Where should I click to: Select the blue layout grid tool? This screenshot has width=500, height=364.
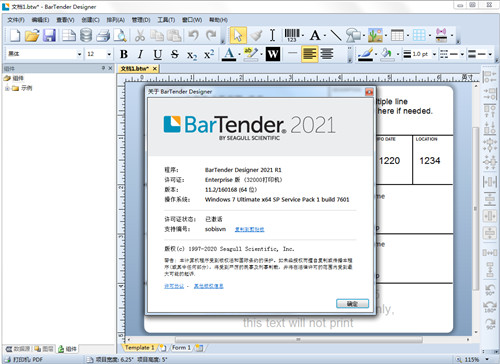[419, 35]
